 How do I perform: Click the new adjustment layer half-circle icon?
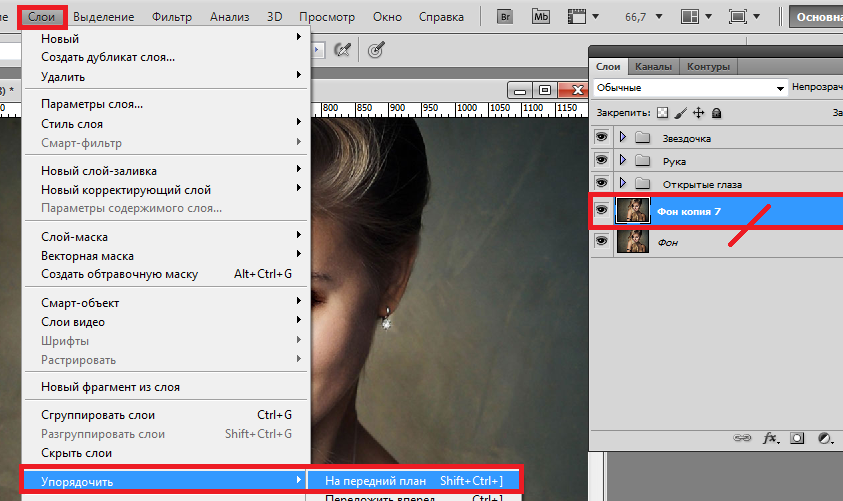click(825, 438)
